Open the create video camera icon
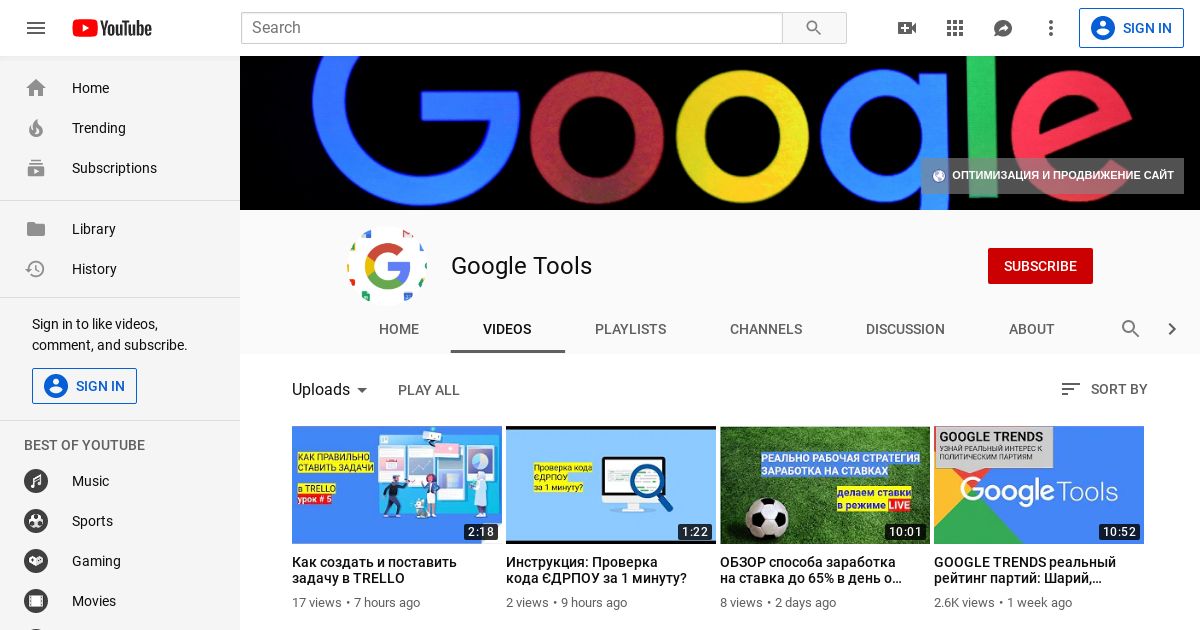Screen dimensions: 1200x630 907,28
